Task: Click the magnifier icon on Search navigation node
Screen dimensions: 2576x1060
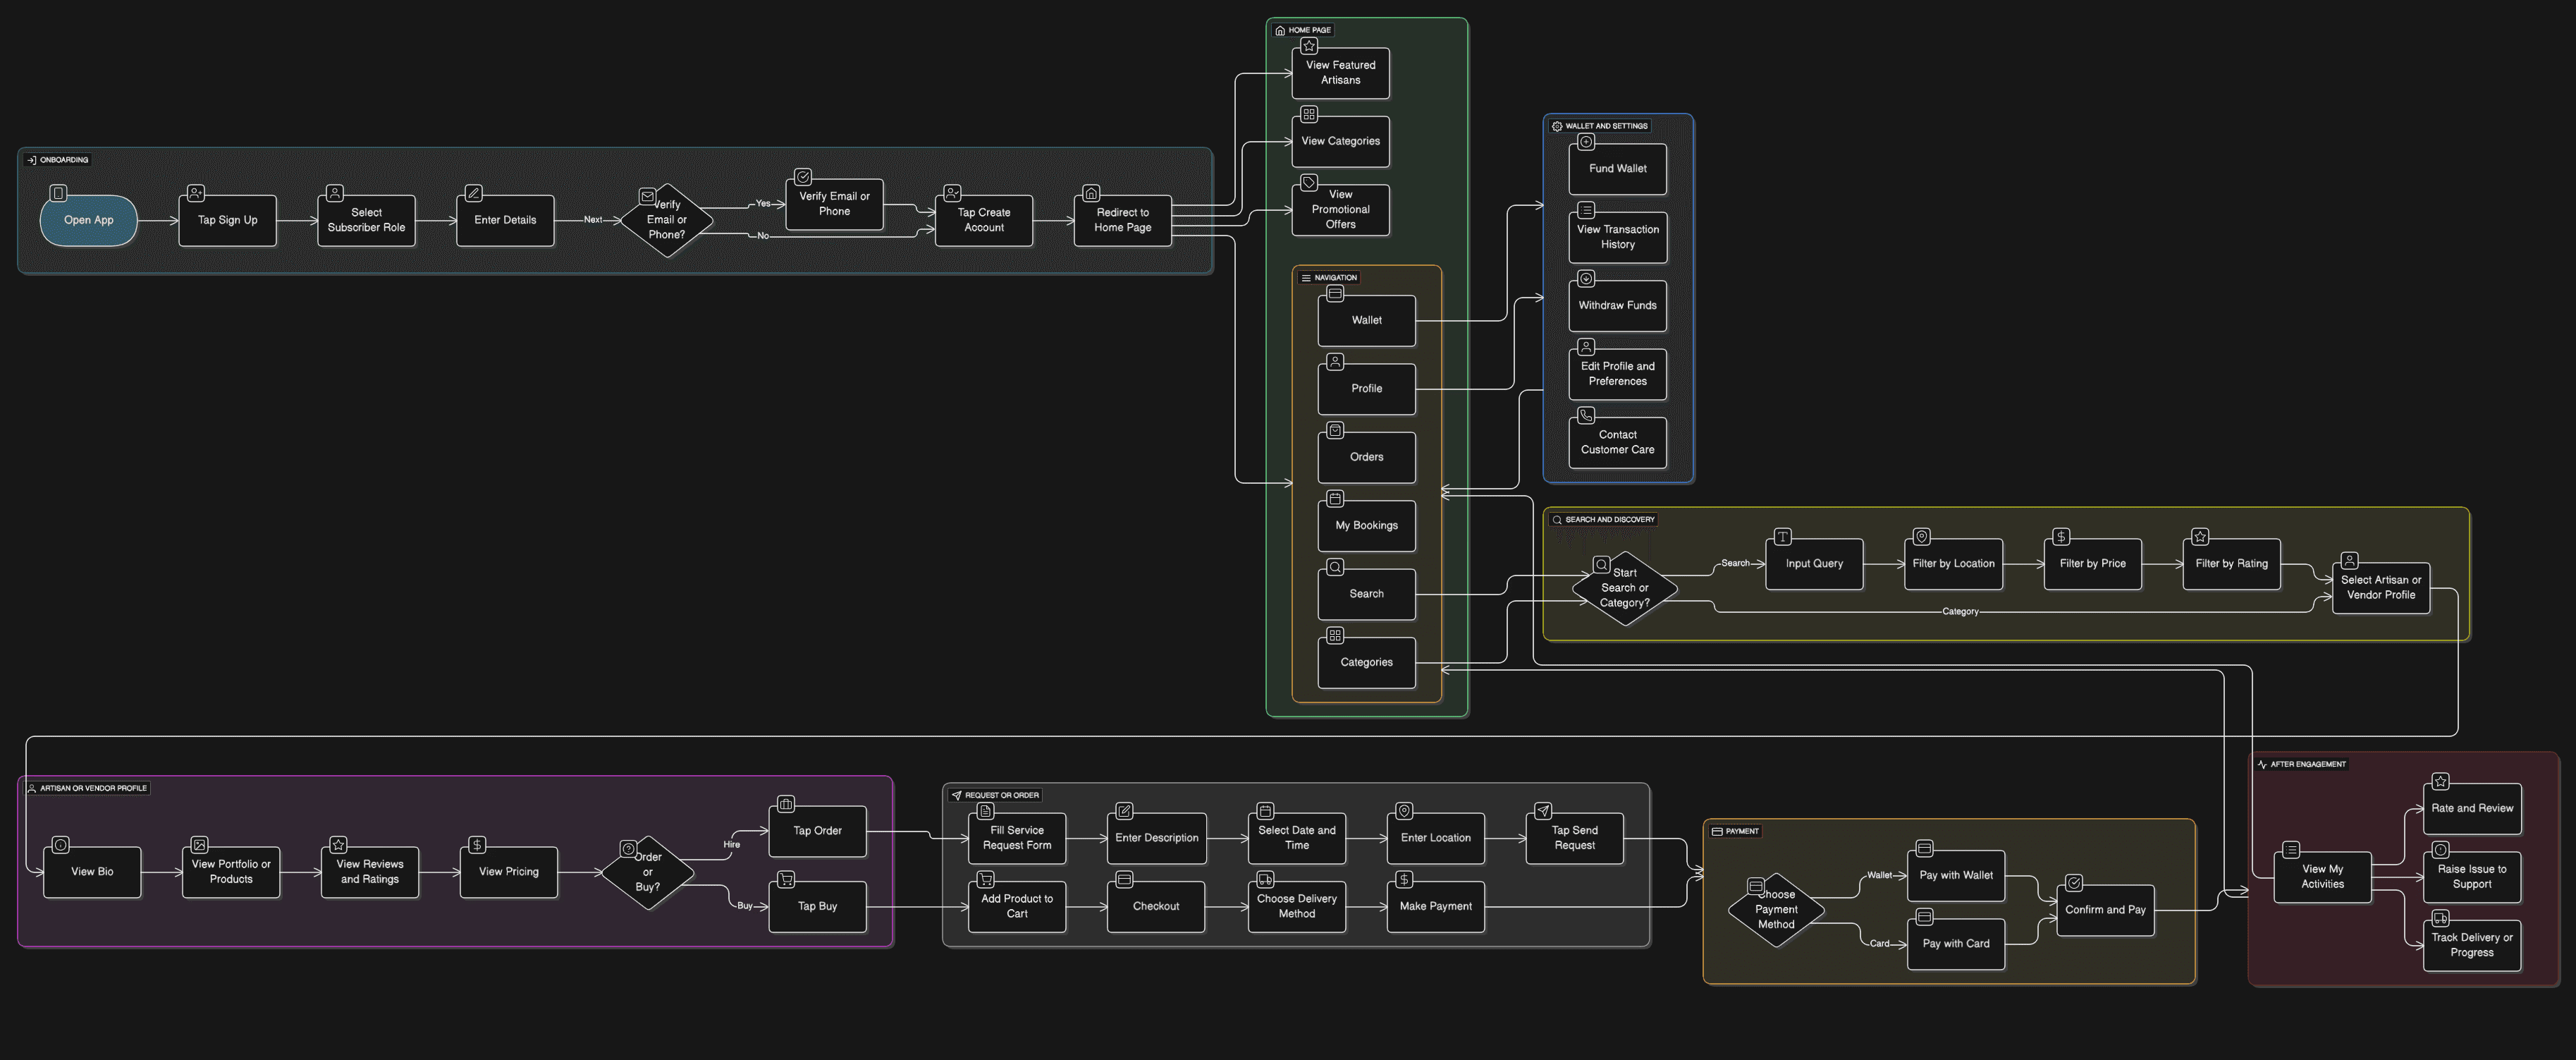Action: [x=1335, y=567]
